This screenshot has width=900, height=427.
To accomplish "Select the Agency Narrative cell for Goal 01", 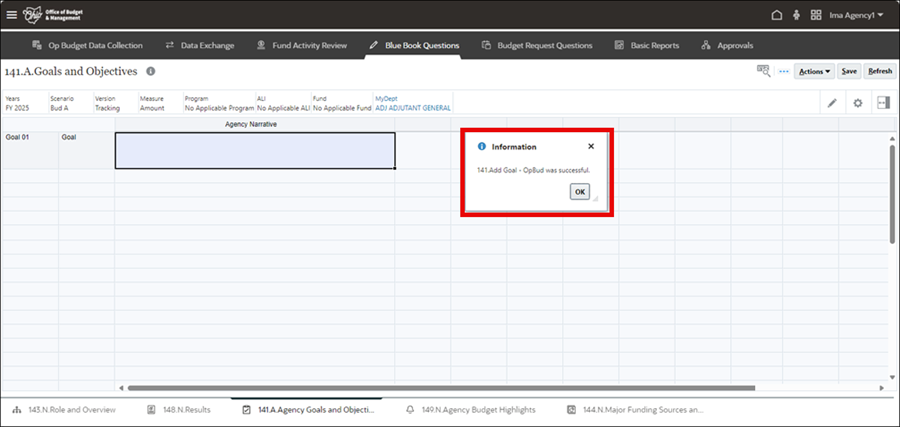I will tap(255, 150).
